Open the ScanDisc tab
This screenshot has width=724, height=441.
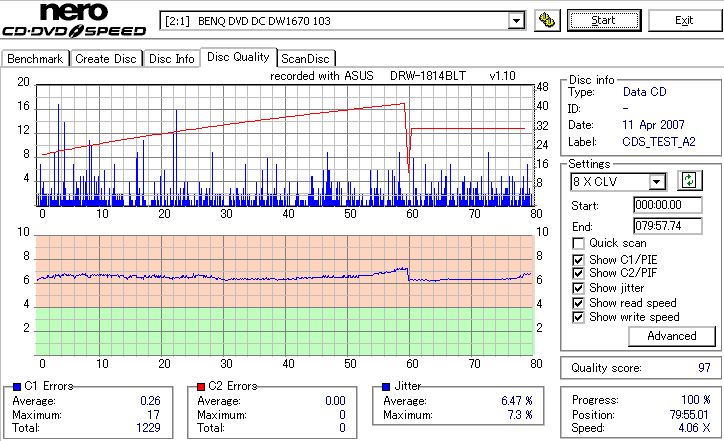click(305, 59)
